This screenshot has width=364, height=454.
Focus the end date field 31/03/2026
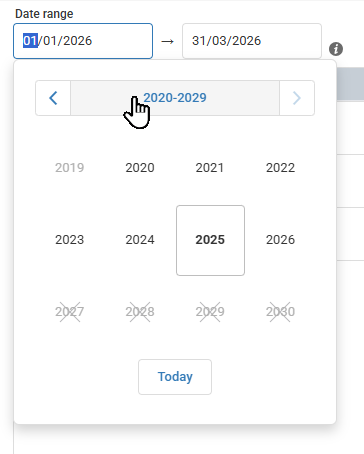coord(252,41)
